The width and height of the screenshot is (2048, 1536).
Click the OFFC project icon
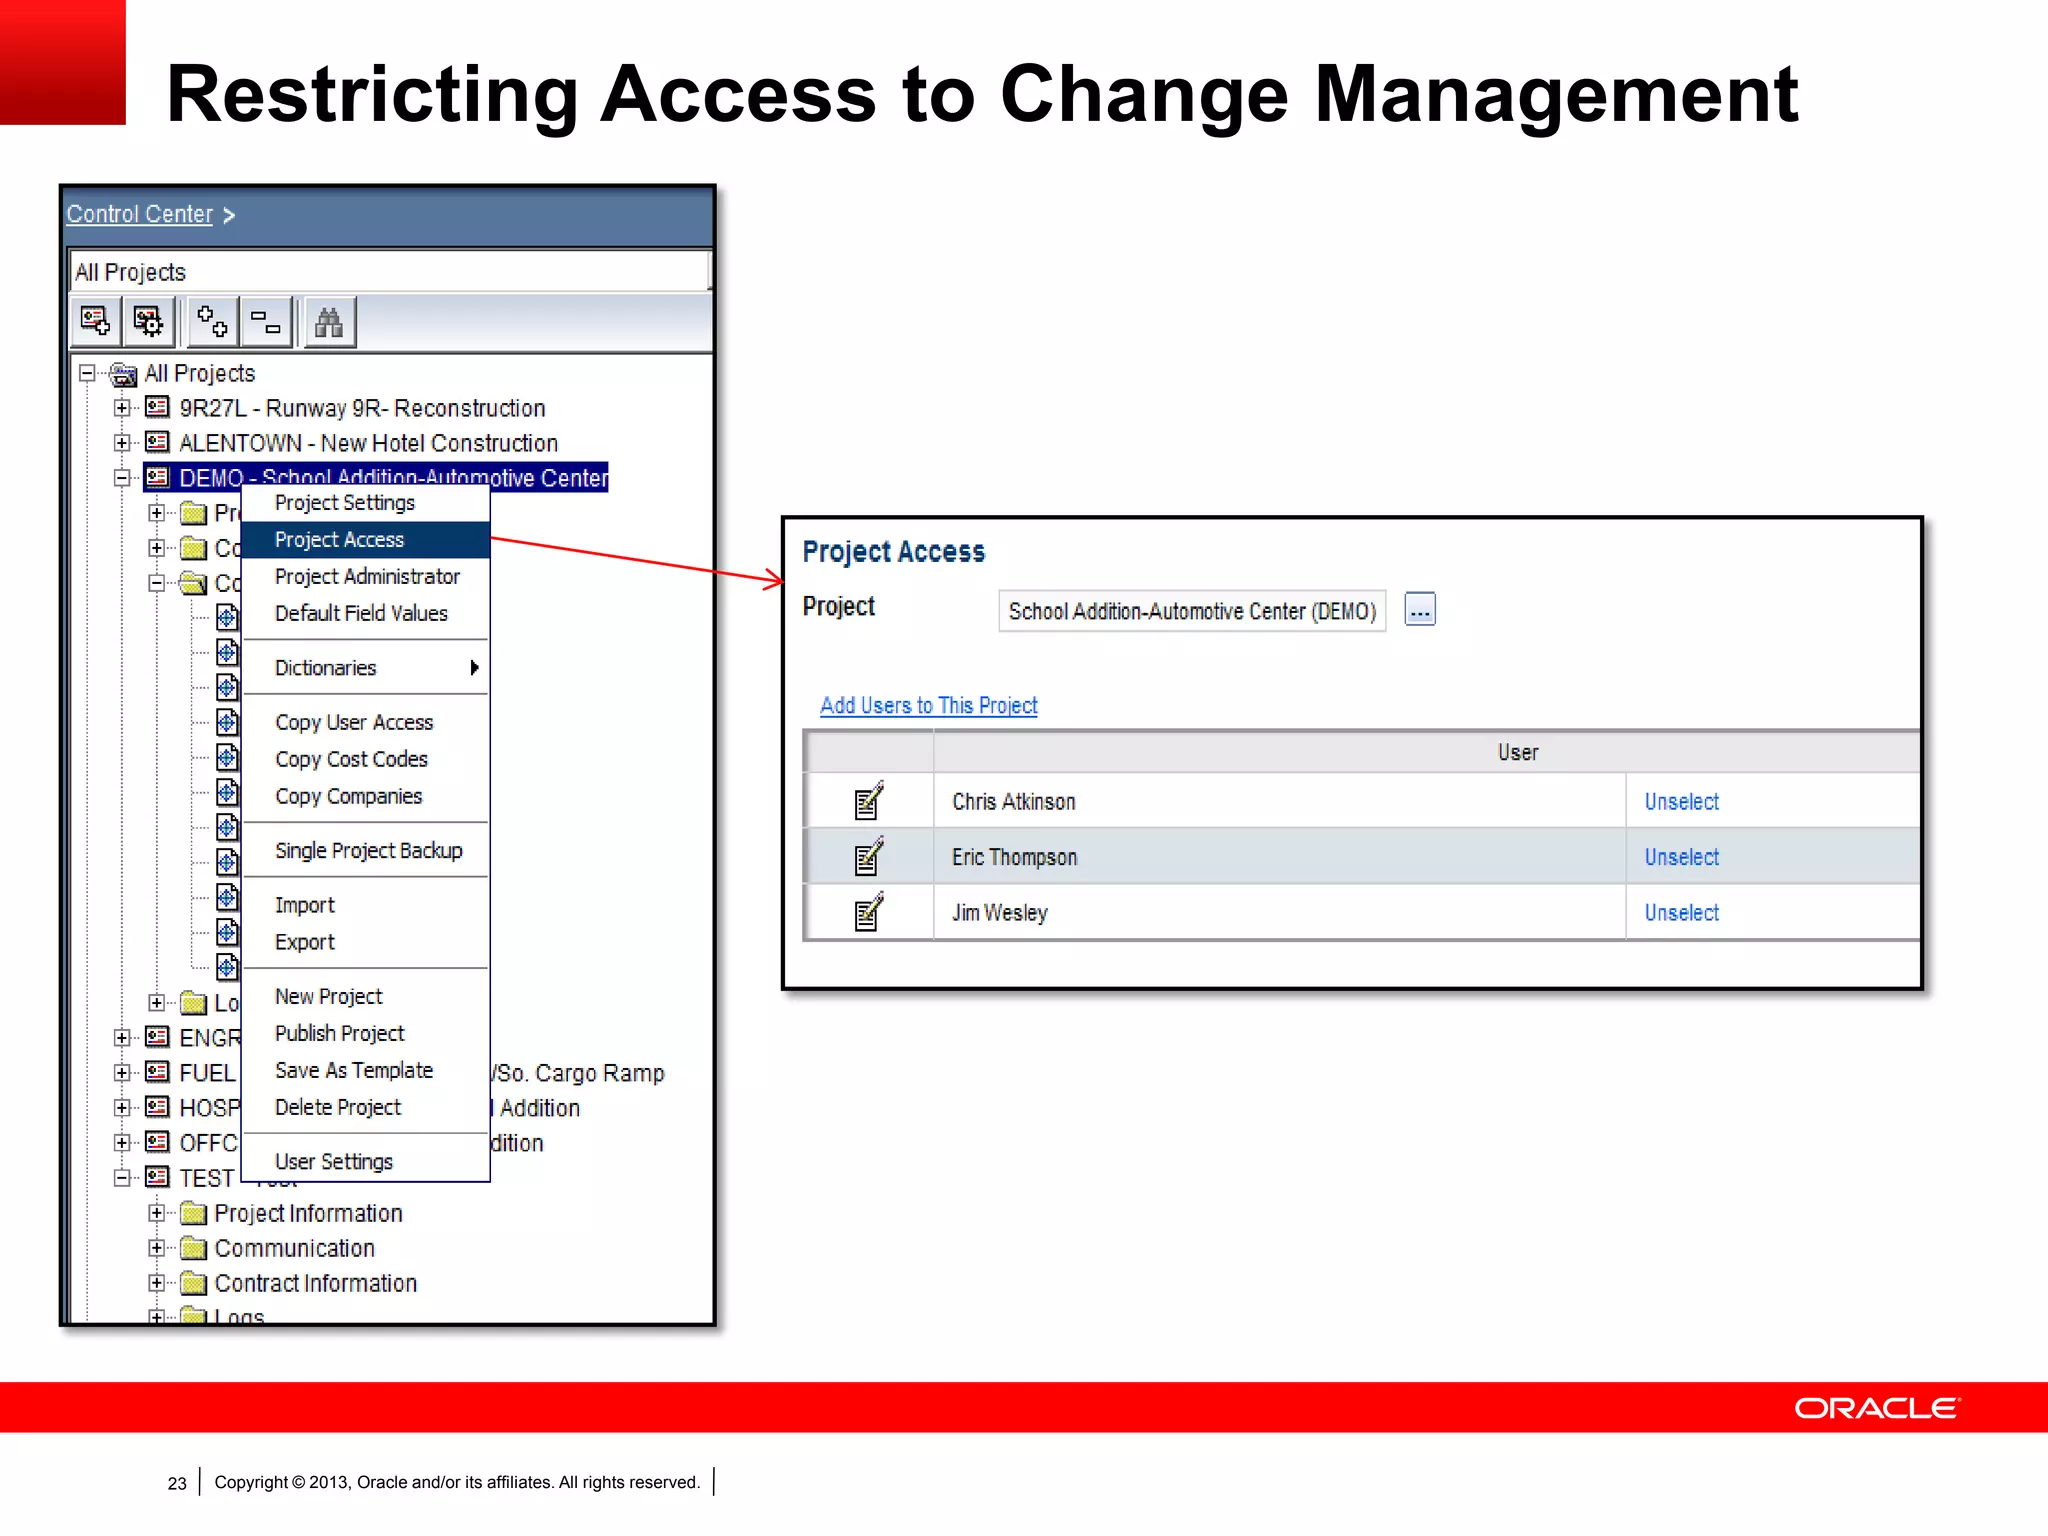pos(157,1142)
